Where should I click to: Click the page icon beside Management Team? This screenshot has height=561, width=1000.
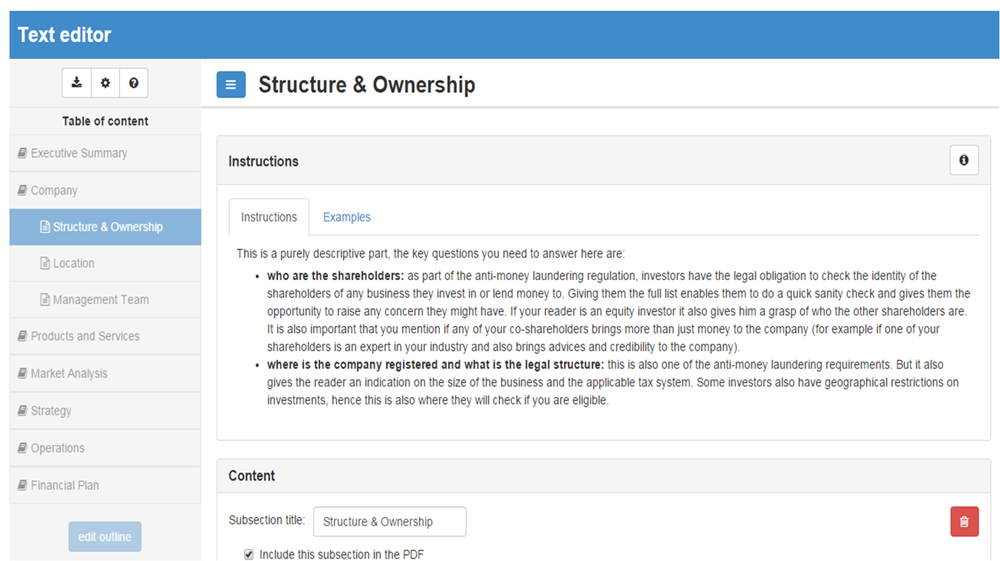[x=45, y=300]
